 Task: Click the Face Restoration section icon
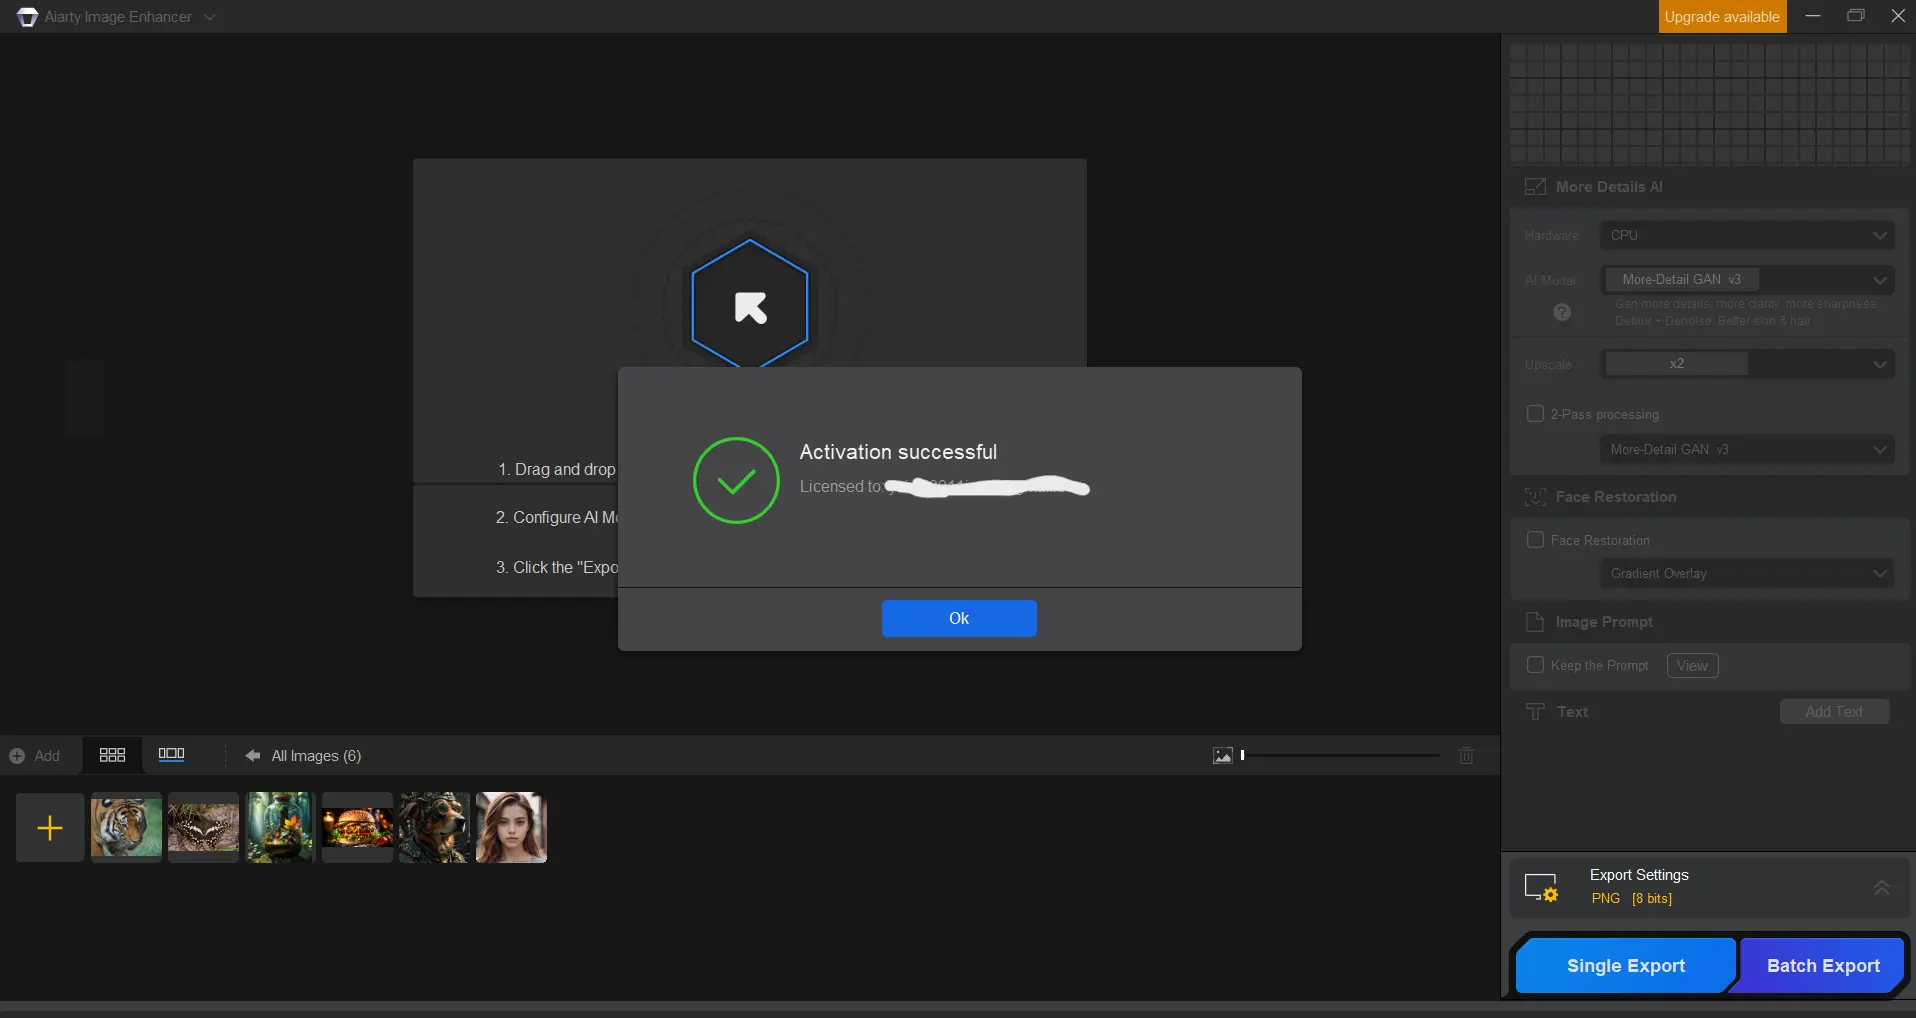[x=1535, y=497]
